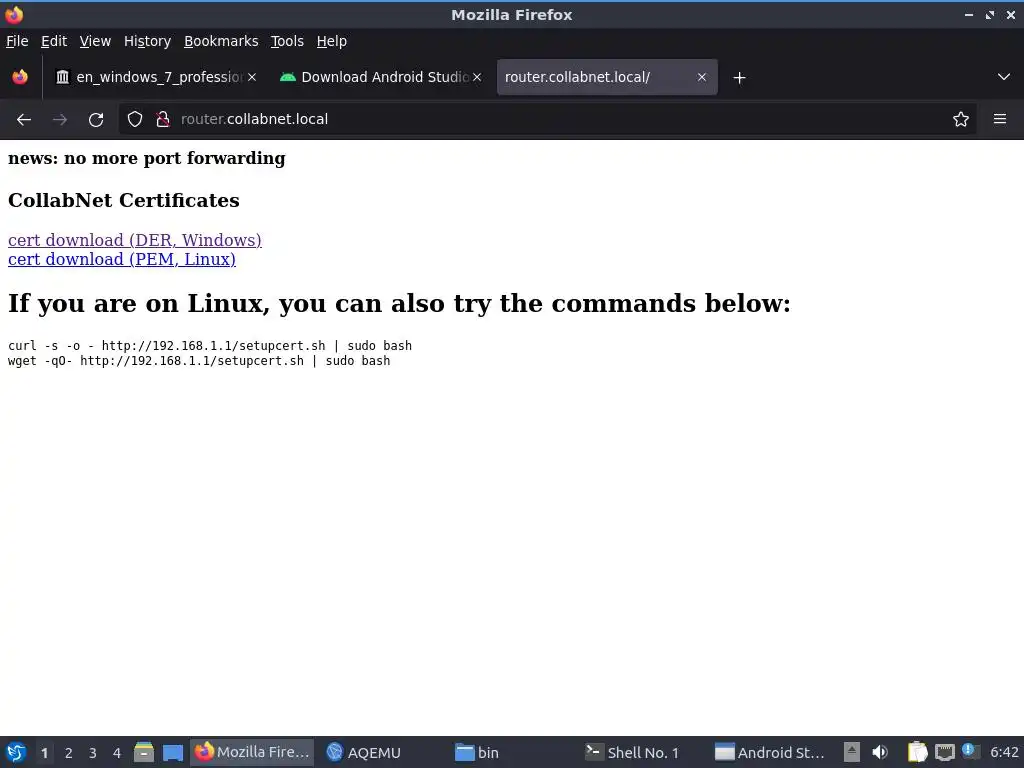Image resolution: width=1024 pixels, height=768 pixels.
Task: Open the clipboard manager tray icon
Action: click(917, 752)
